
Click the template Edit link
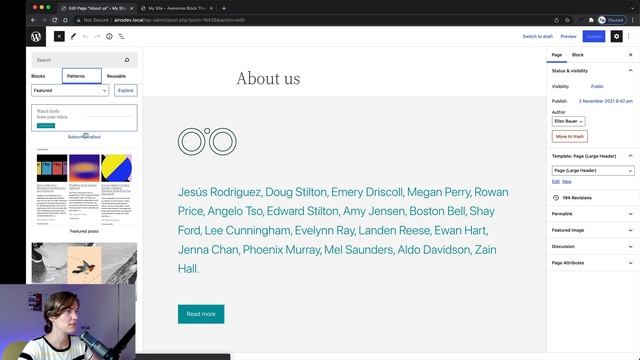pyautogui.click(x=556, y=182)
